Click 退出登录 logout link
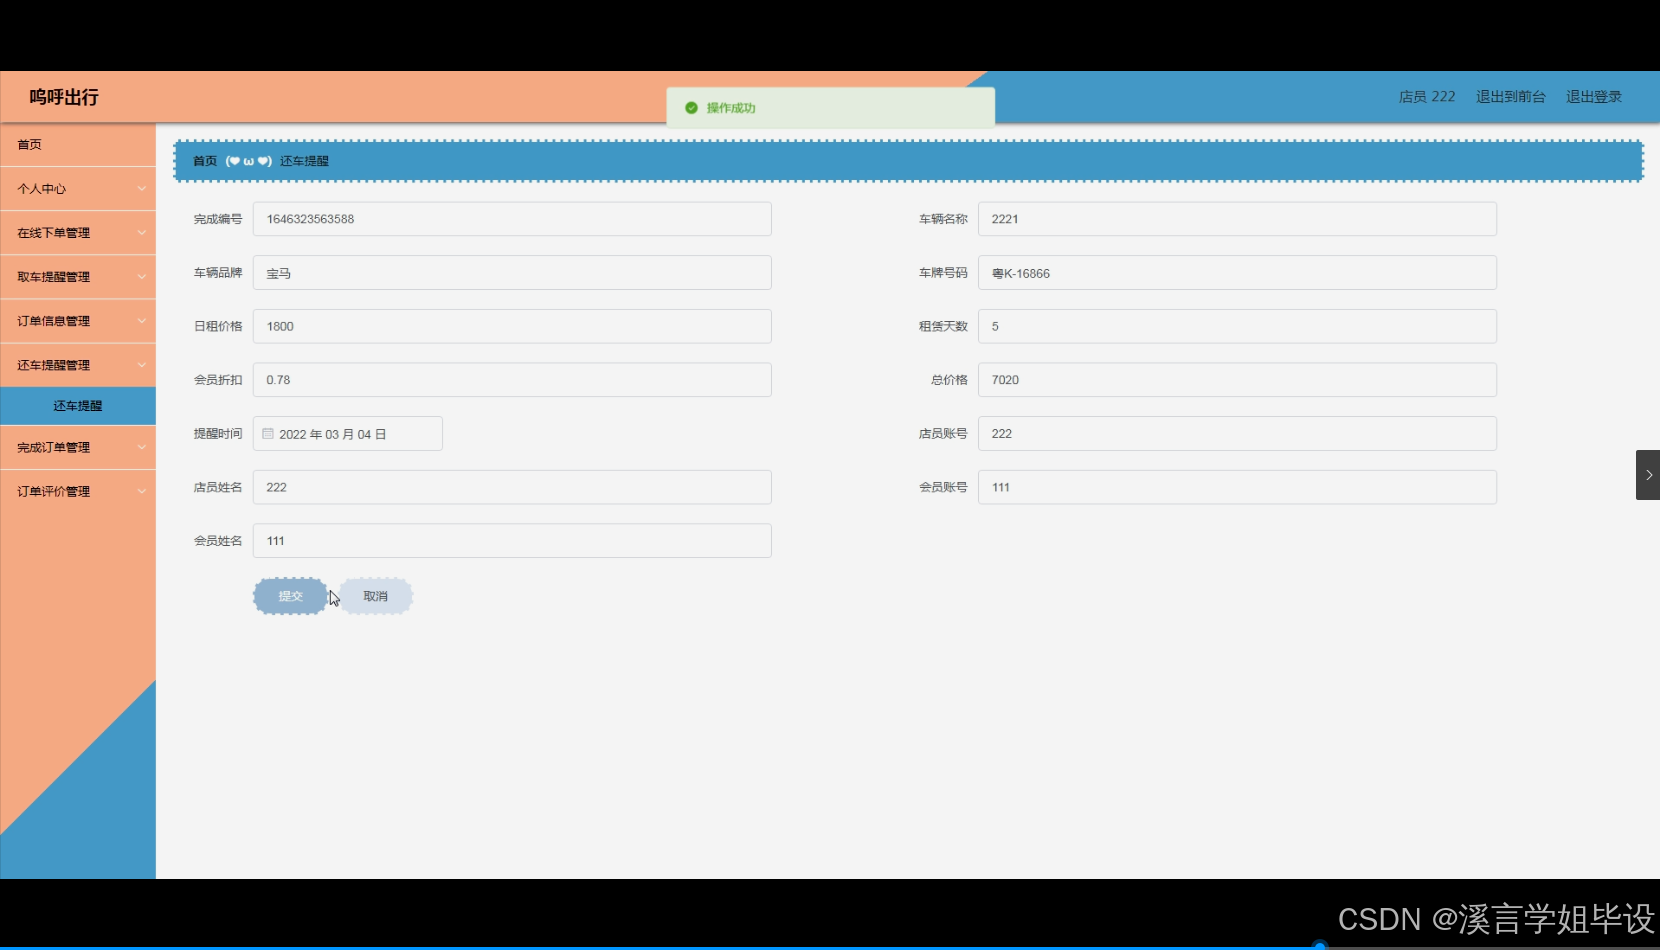 (x=1594, y=97)
